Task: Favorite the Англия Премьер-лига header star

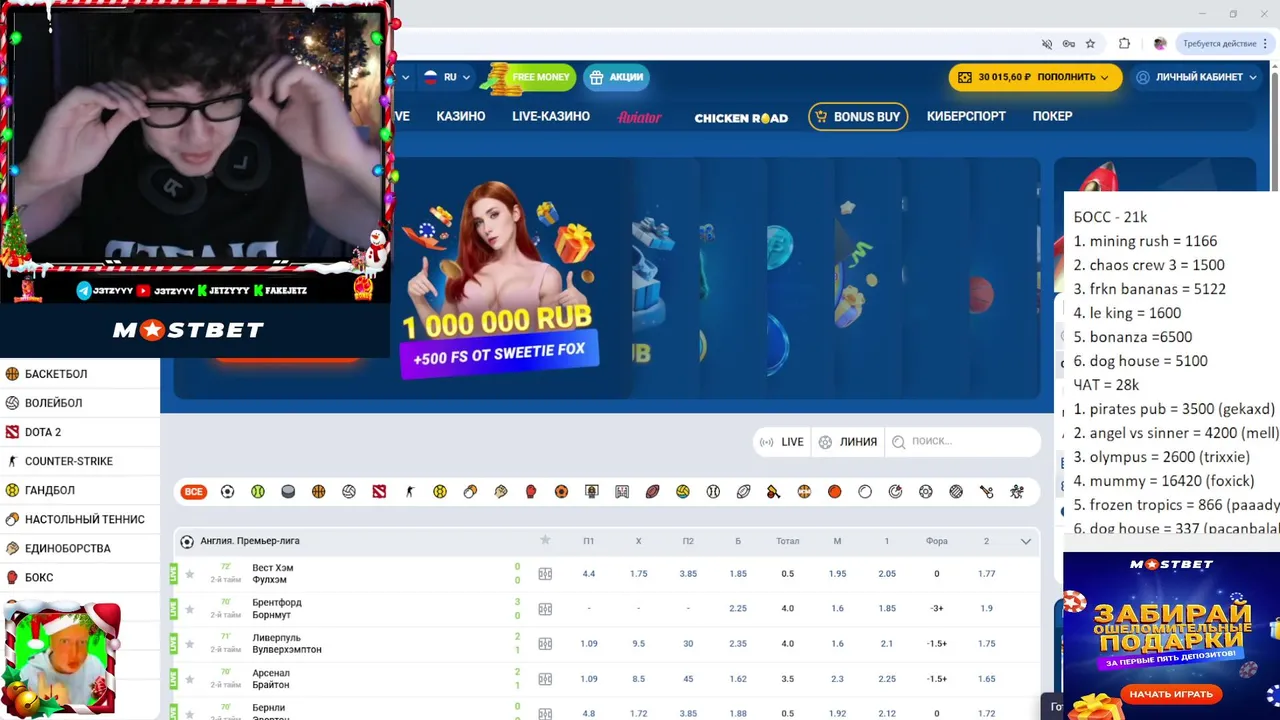Action: click(x=545, y=540)
